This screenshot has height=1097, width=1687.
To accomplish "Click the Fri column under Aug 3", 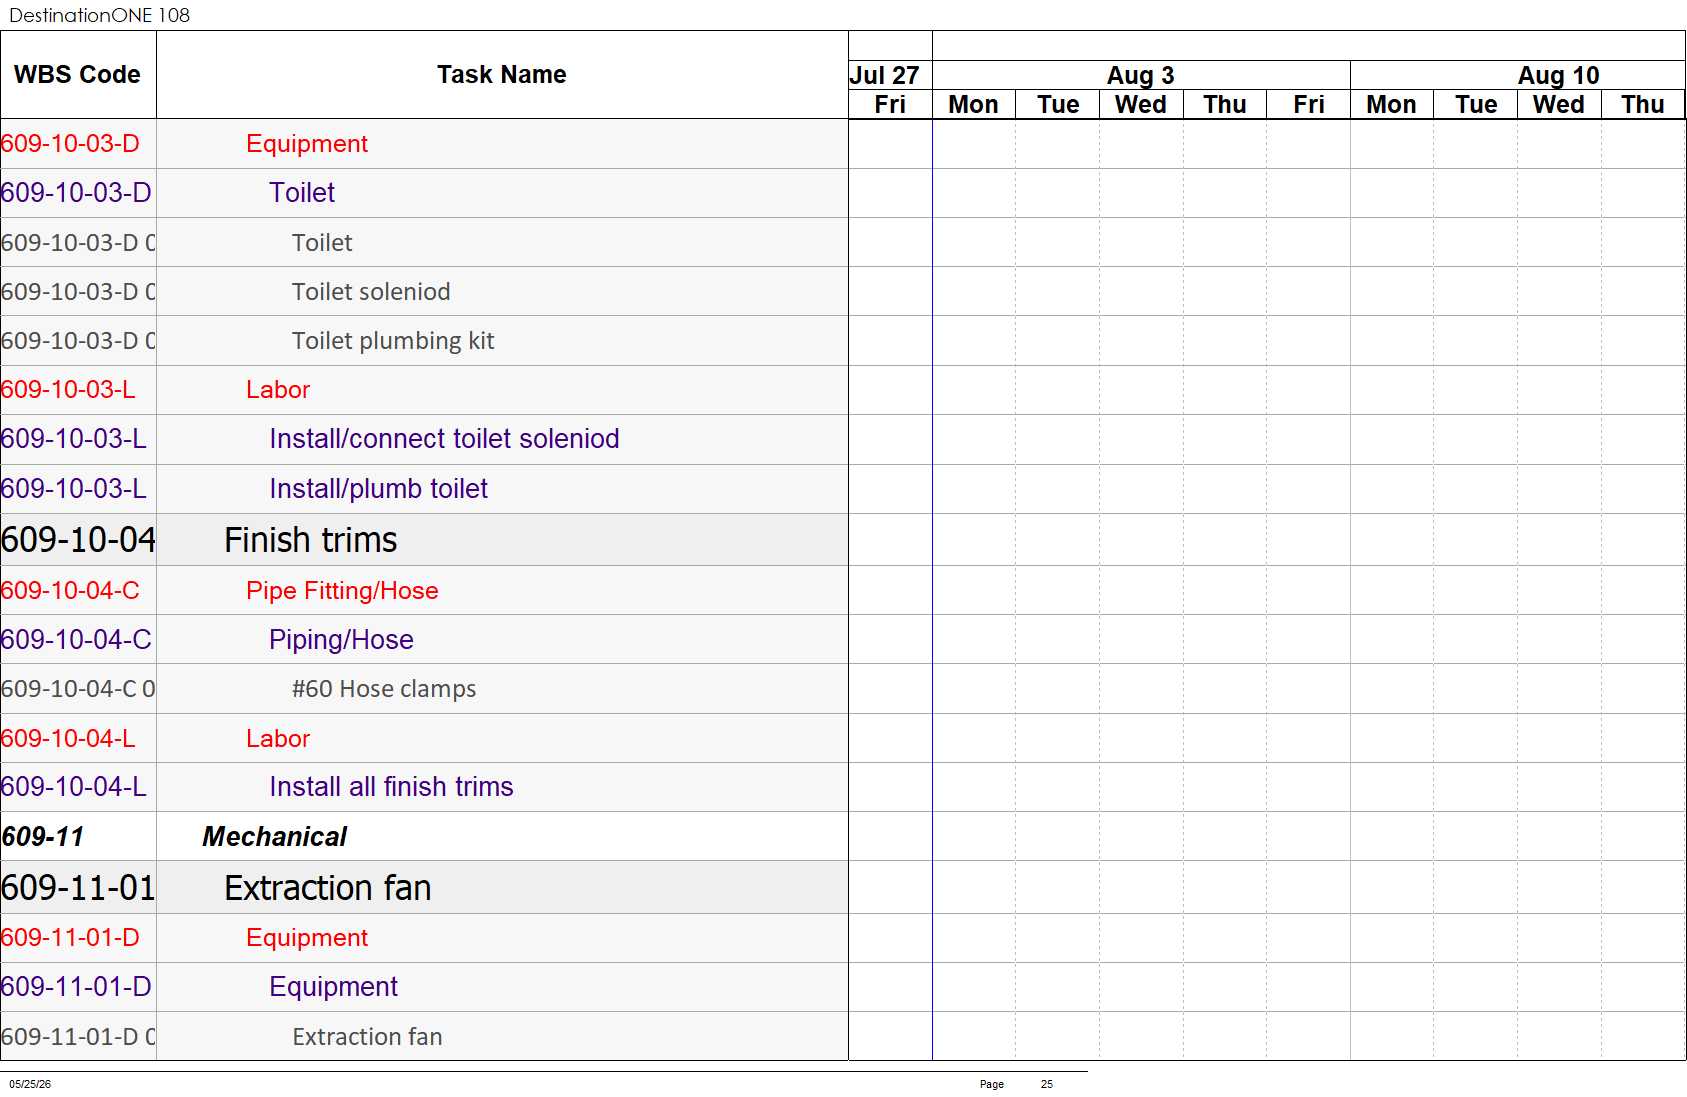I will point(1309,104).
